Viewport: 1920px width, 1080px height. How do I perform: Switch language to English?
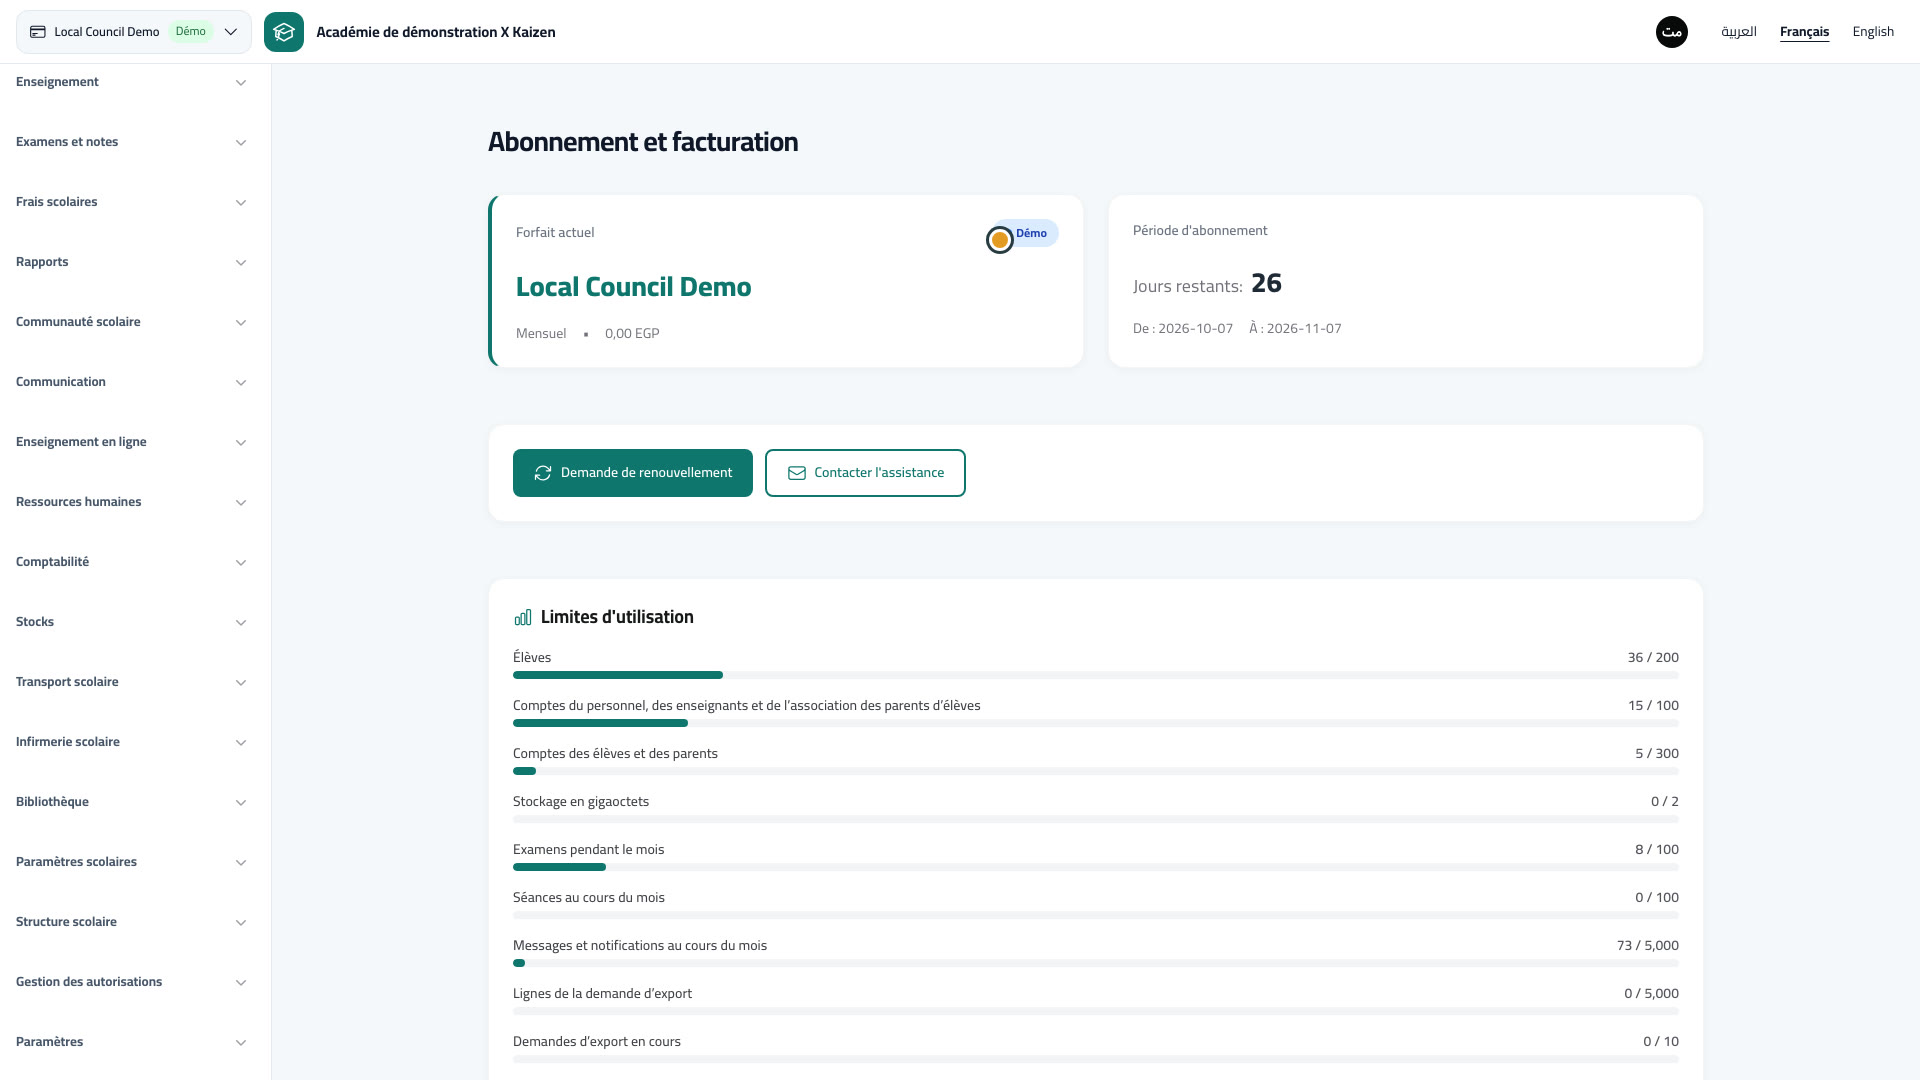click(1873, 32)
